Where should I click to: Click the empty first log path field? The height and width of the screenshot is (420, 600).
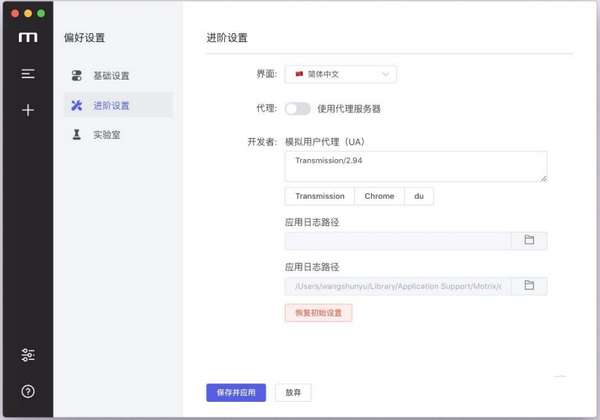(398, 241)
